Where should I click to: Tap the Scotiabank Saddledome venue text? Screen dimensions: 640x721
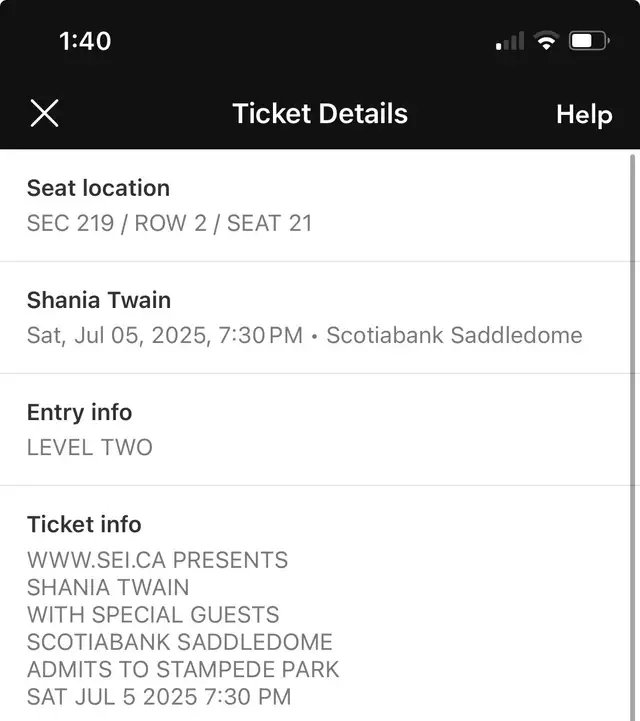454,335
